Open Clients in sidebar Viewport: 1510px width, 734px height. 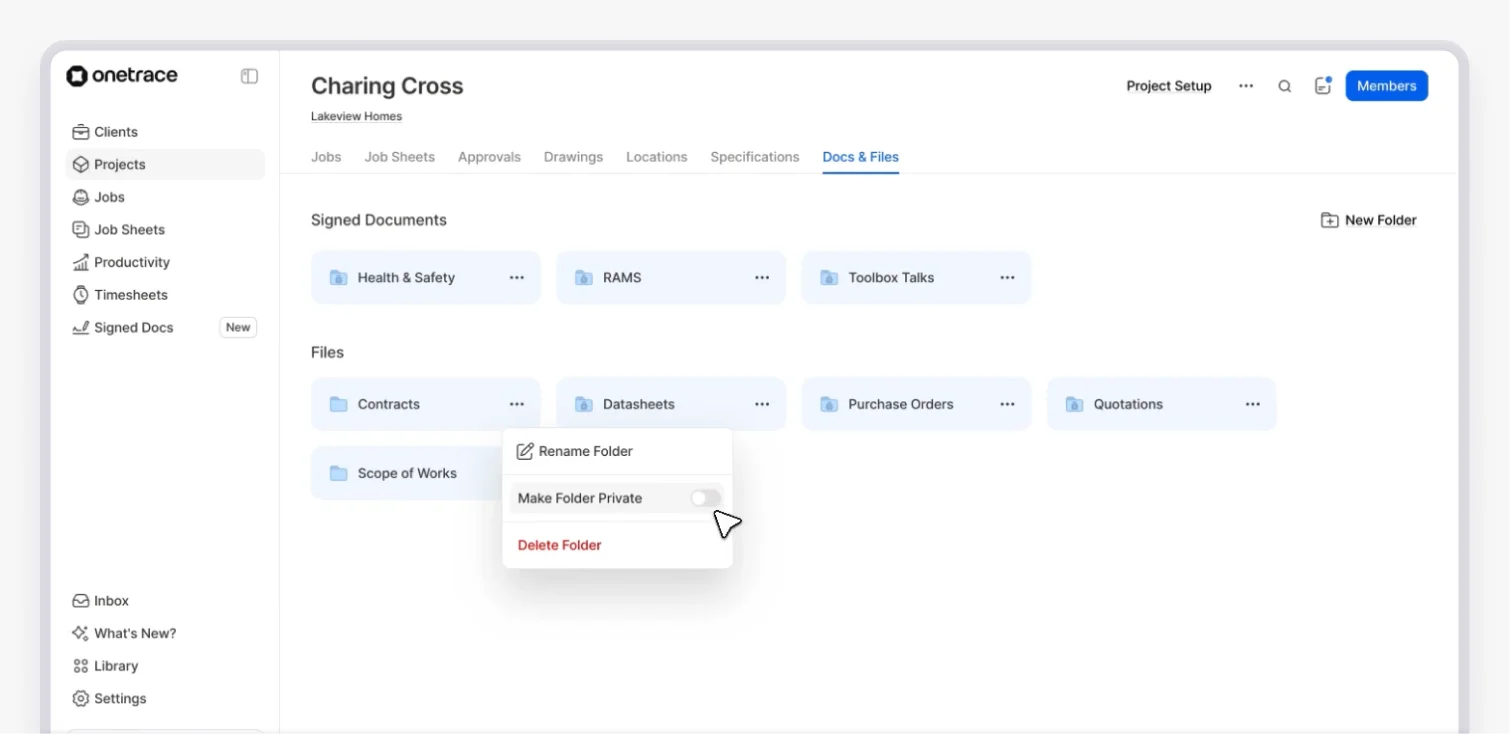165,132
